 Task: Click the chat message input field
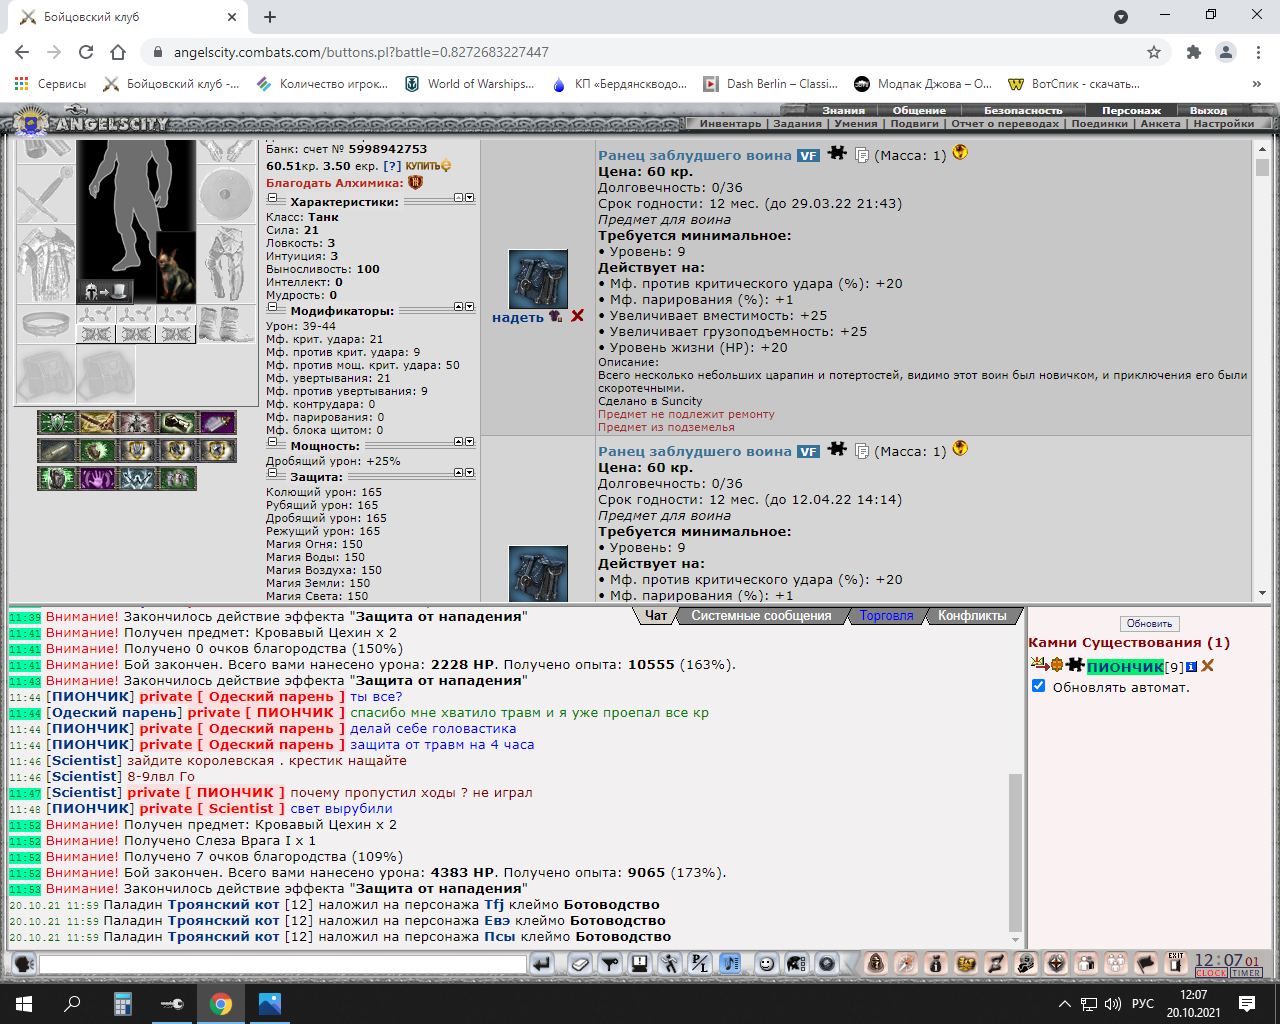pos(283,964)
